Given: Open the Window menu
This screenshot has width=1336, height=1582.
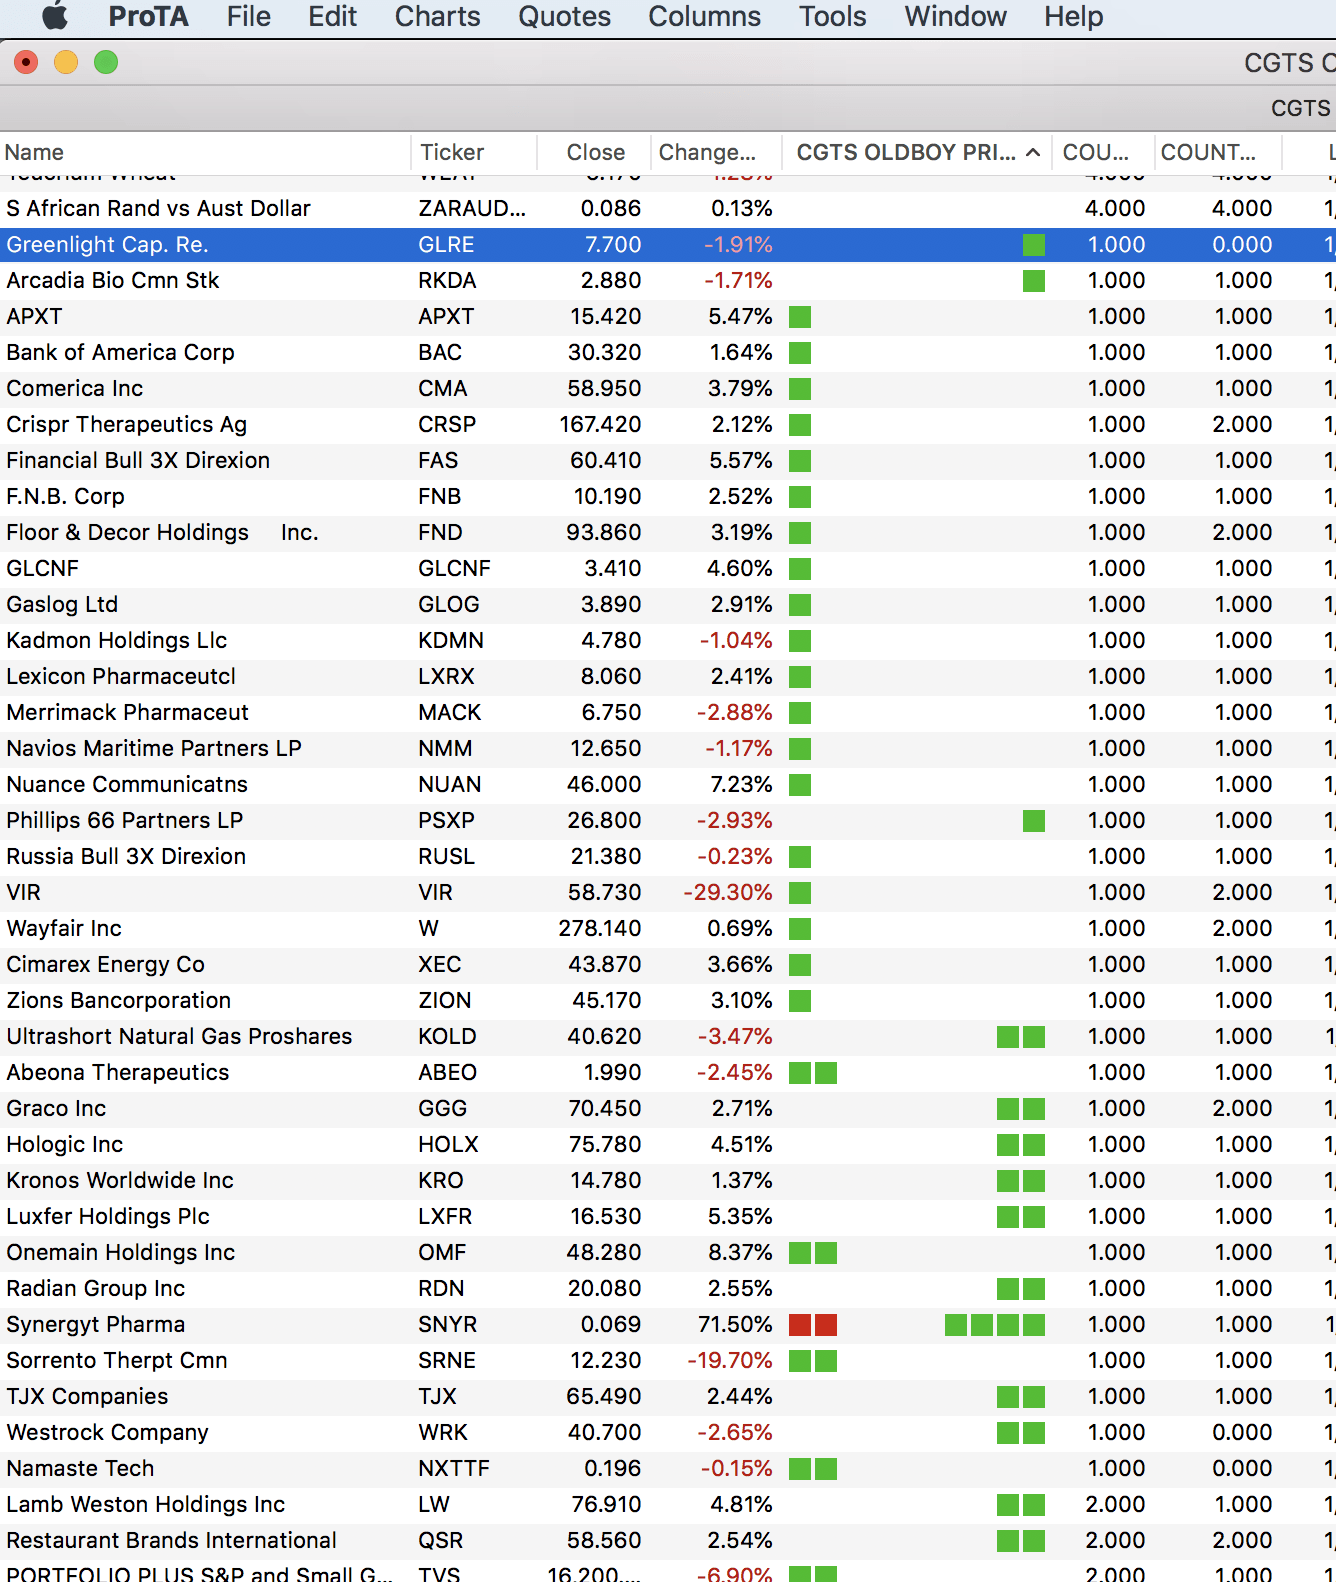Looking at the screenshot, I should (955, 16).
